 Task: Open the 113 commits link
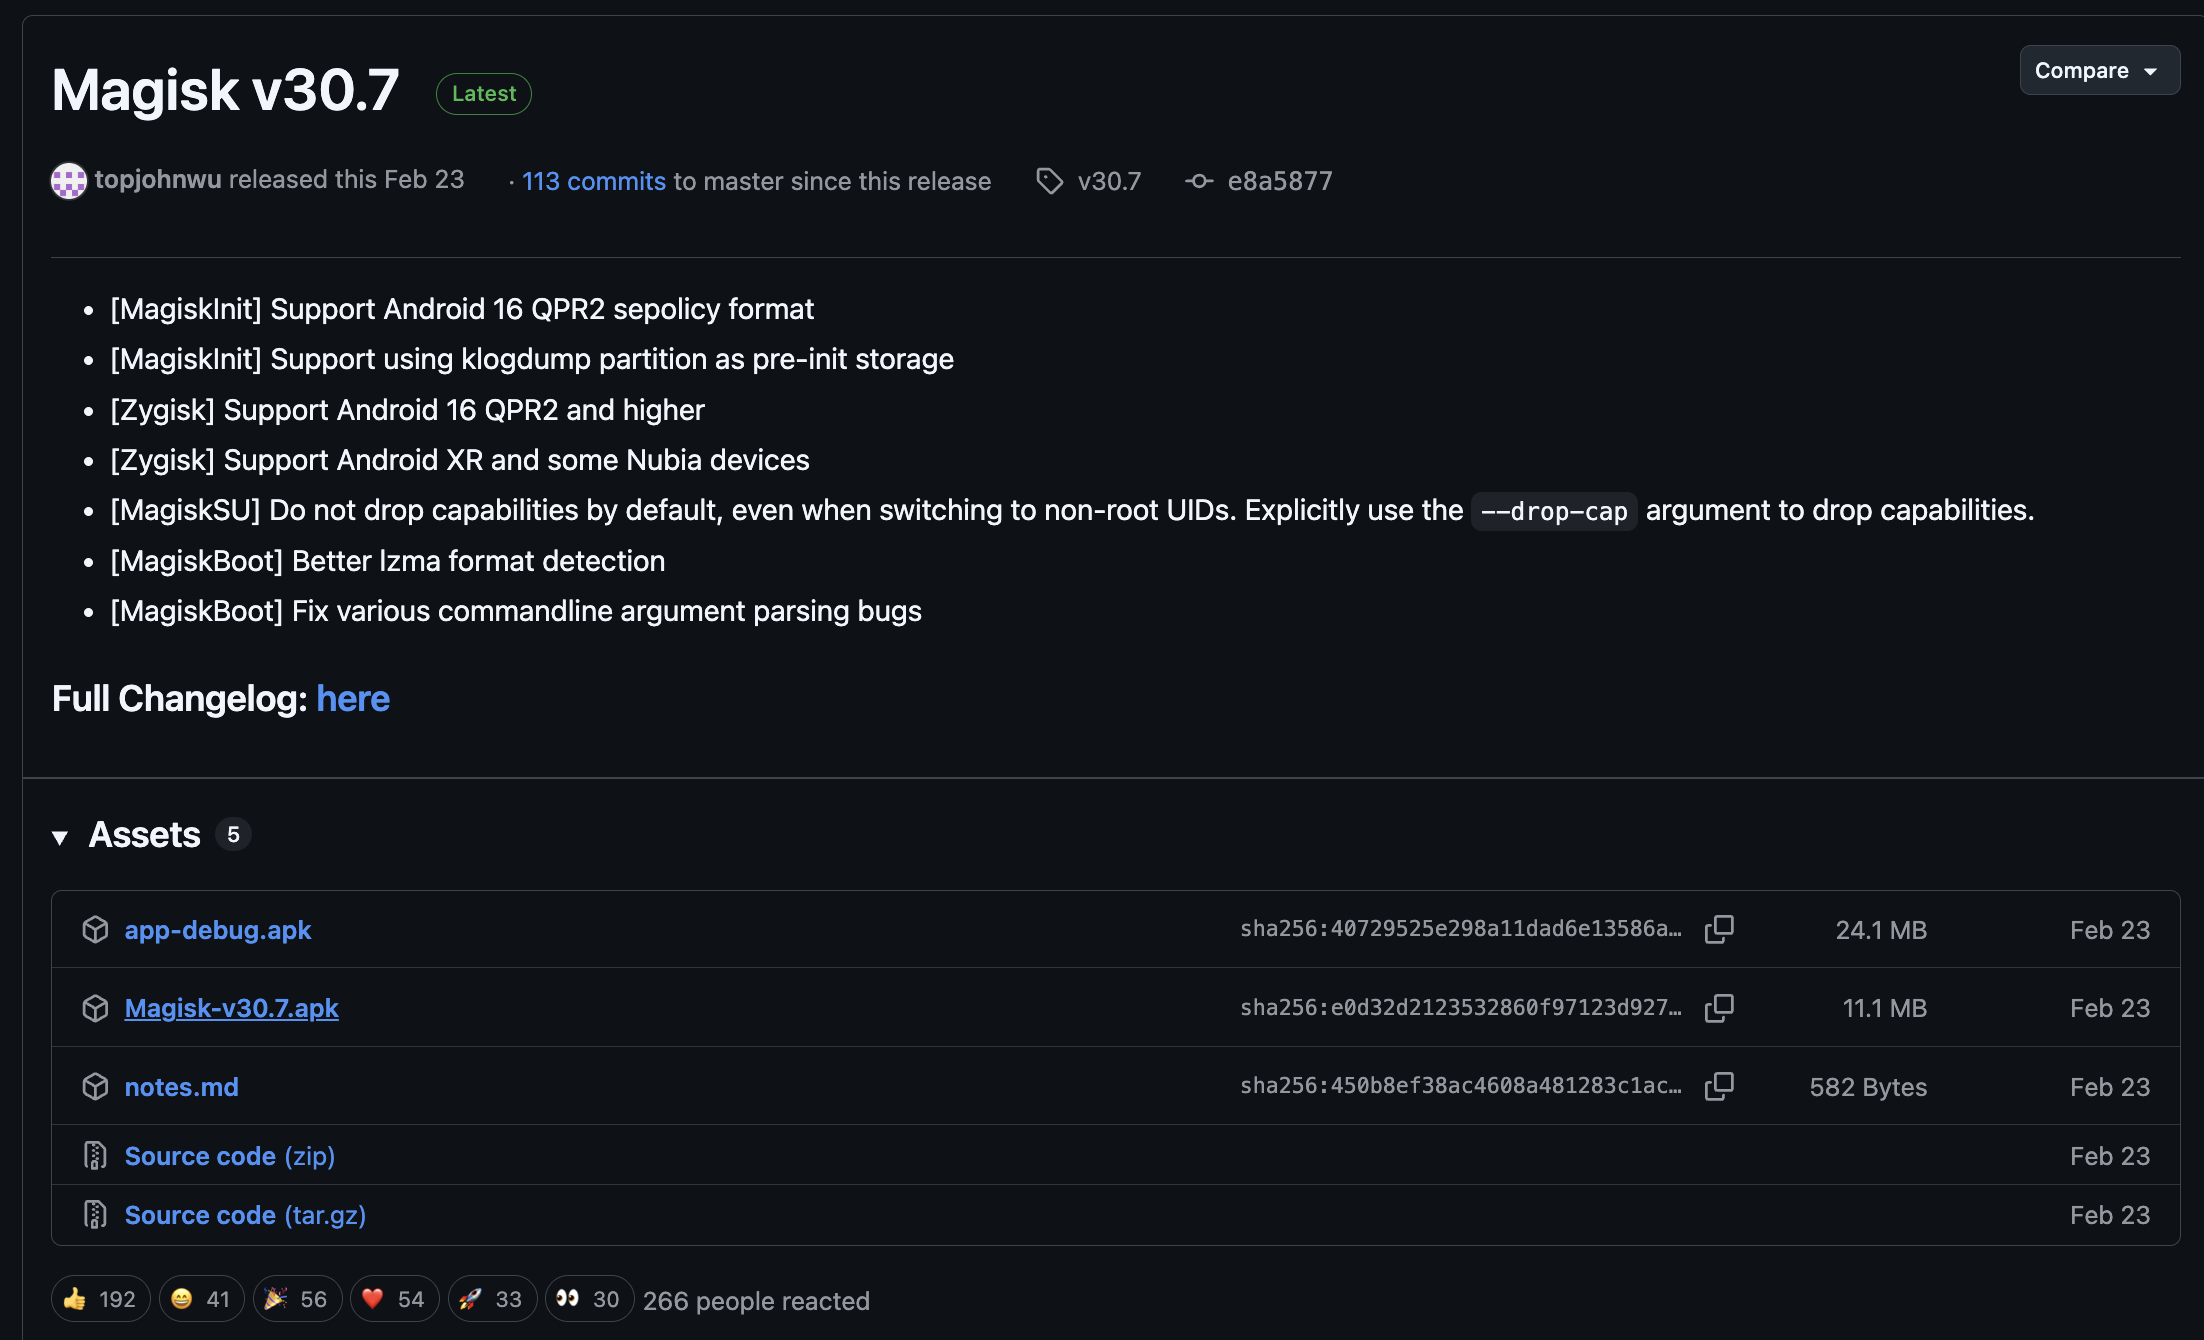coord(594,181)
